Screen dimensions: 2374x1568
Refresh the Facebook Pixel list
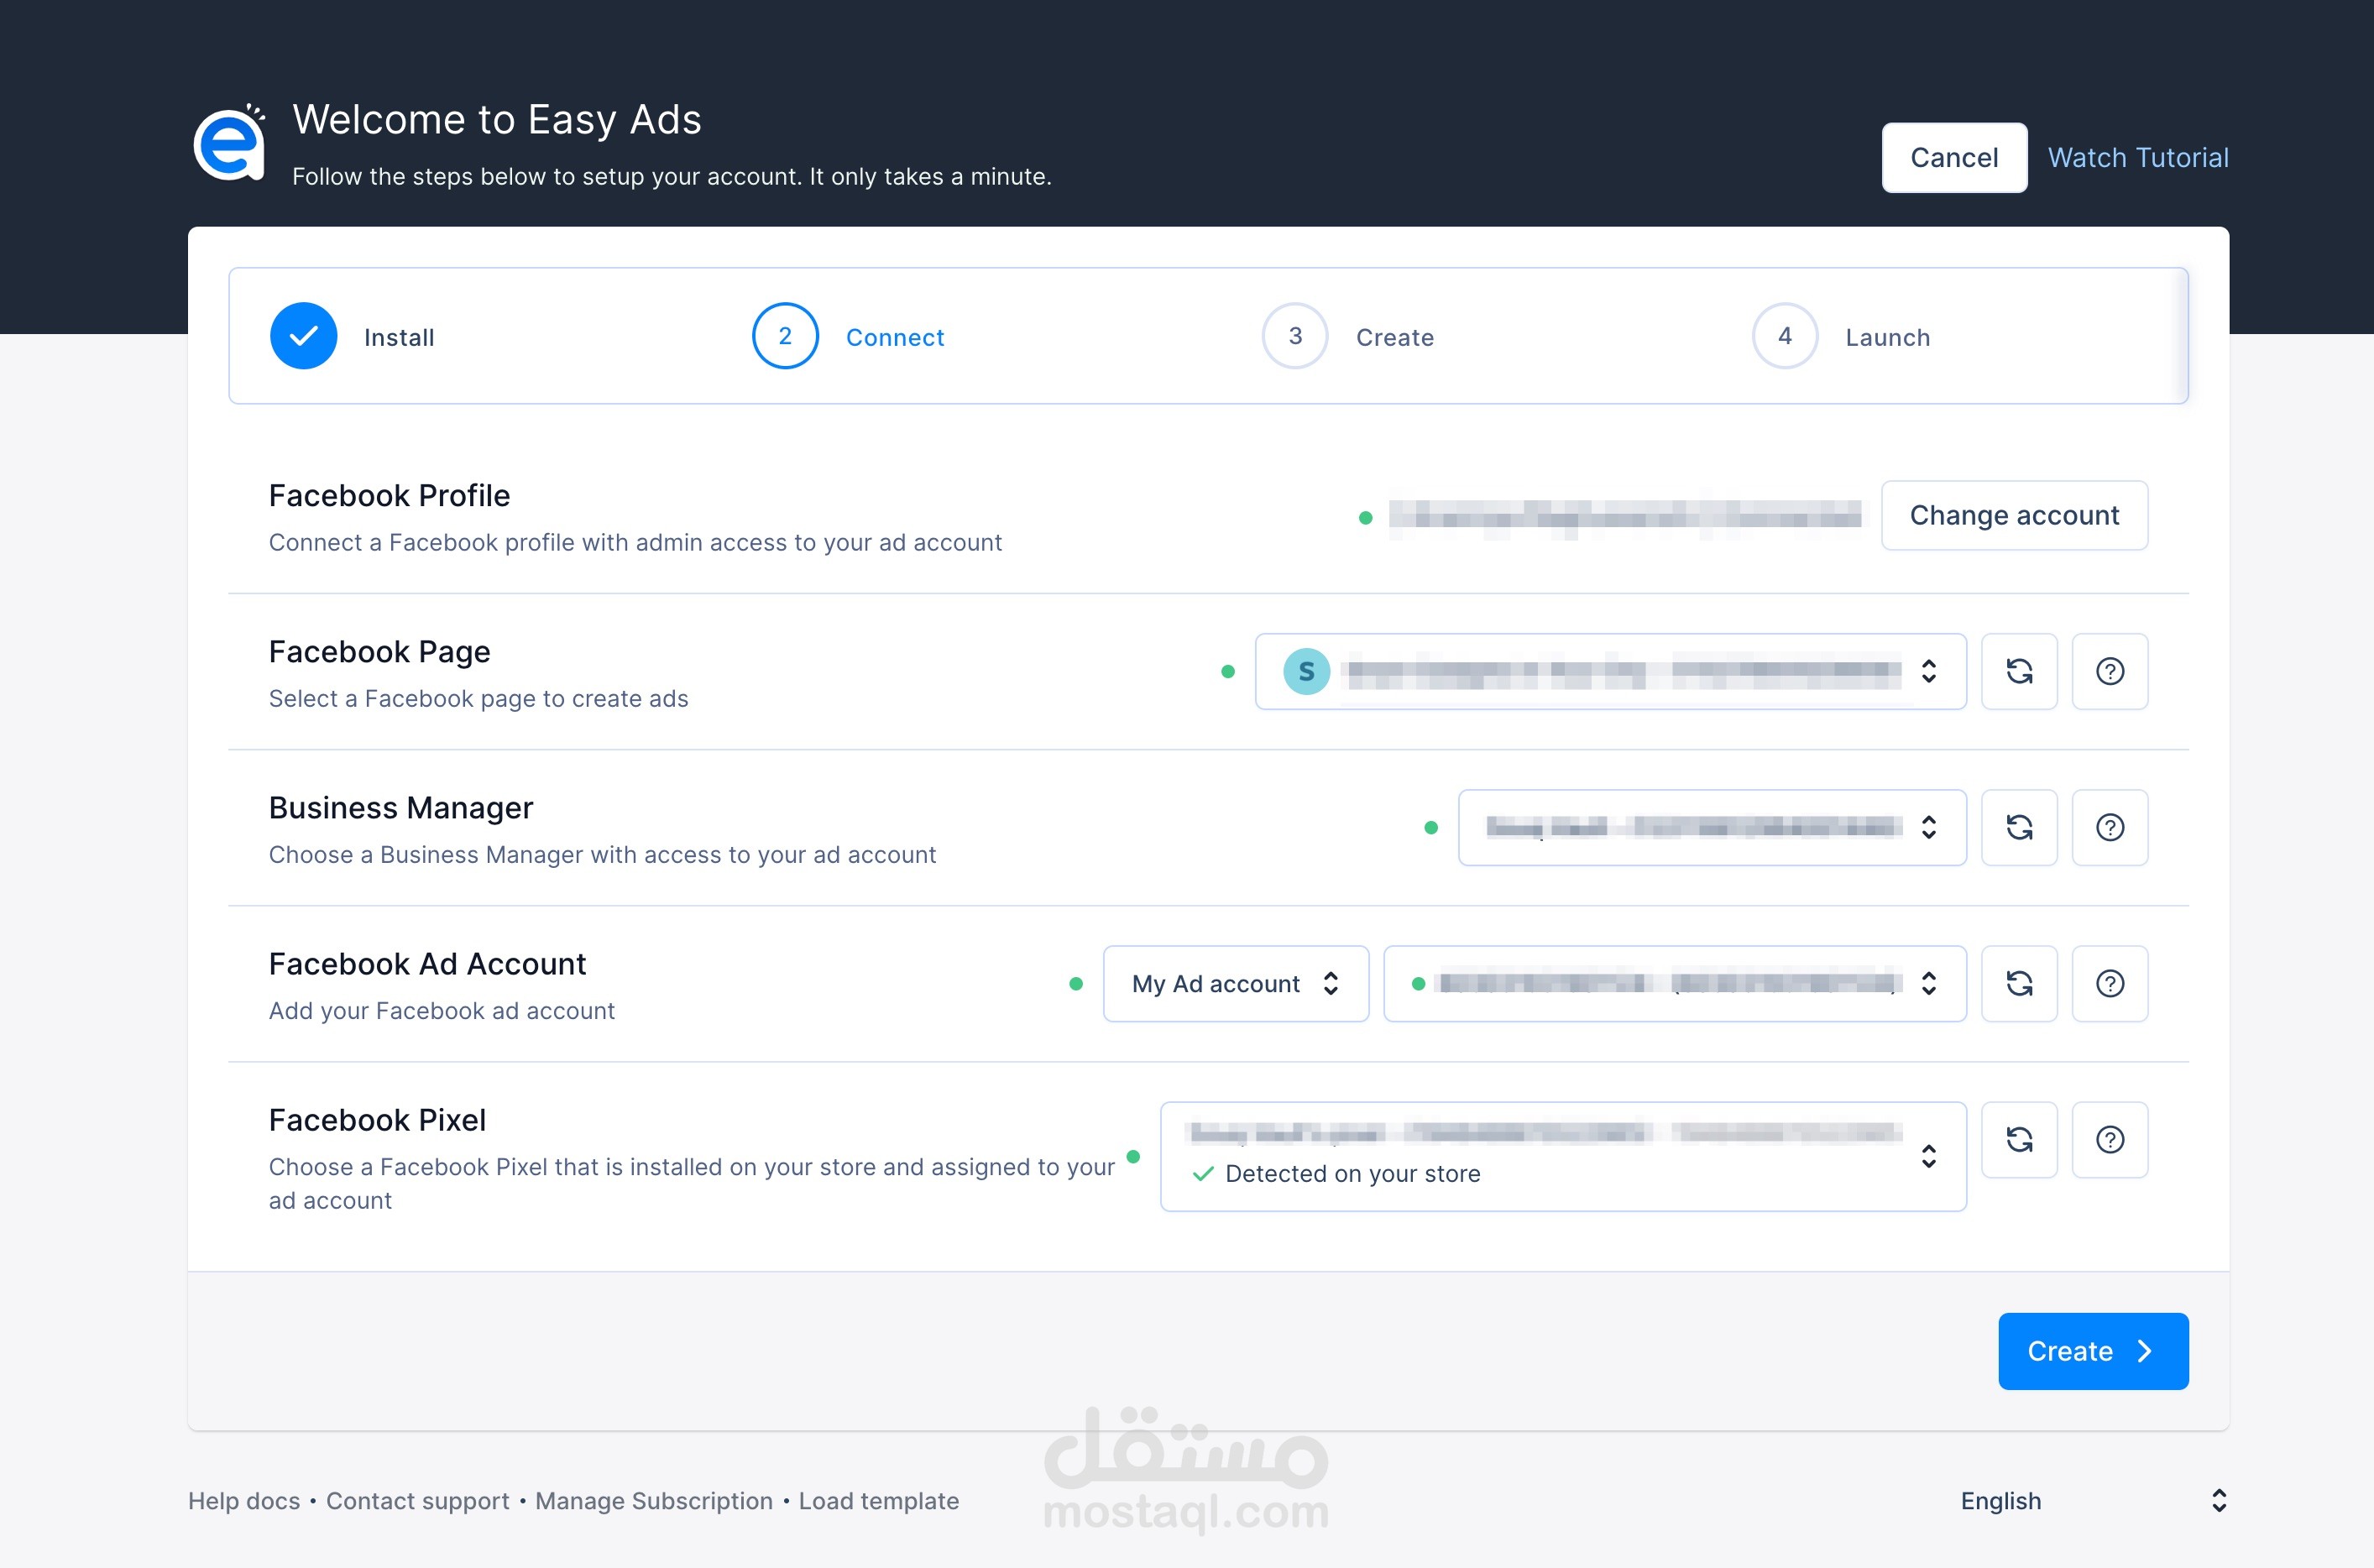point(2019,1139)
